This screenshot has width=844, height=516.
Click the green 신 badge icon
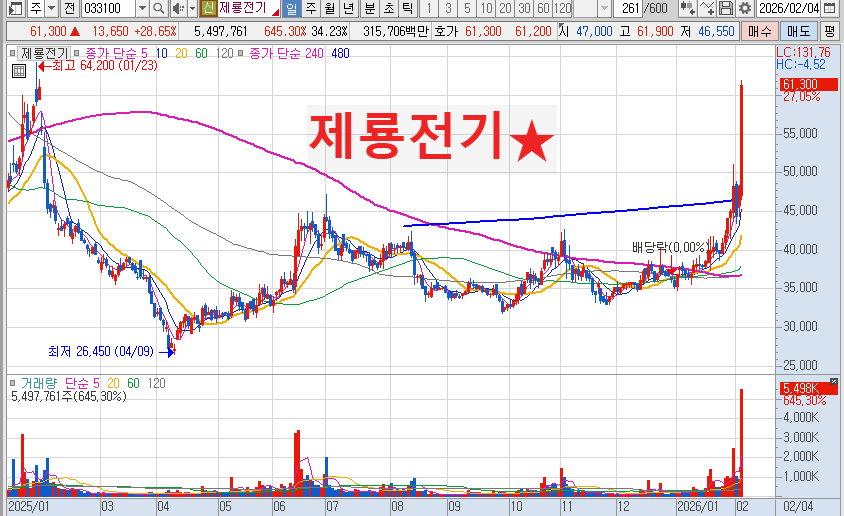click(x=208, y=8)
